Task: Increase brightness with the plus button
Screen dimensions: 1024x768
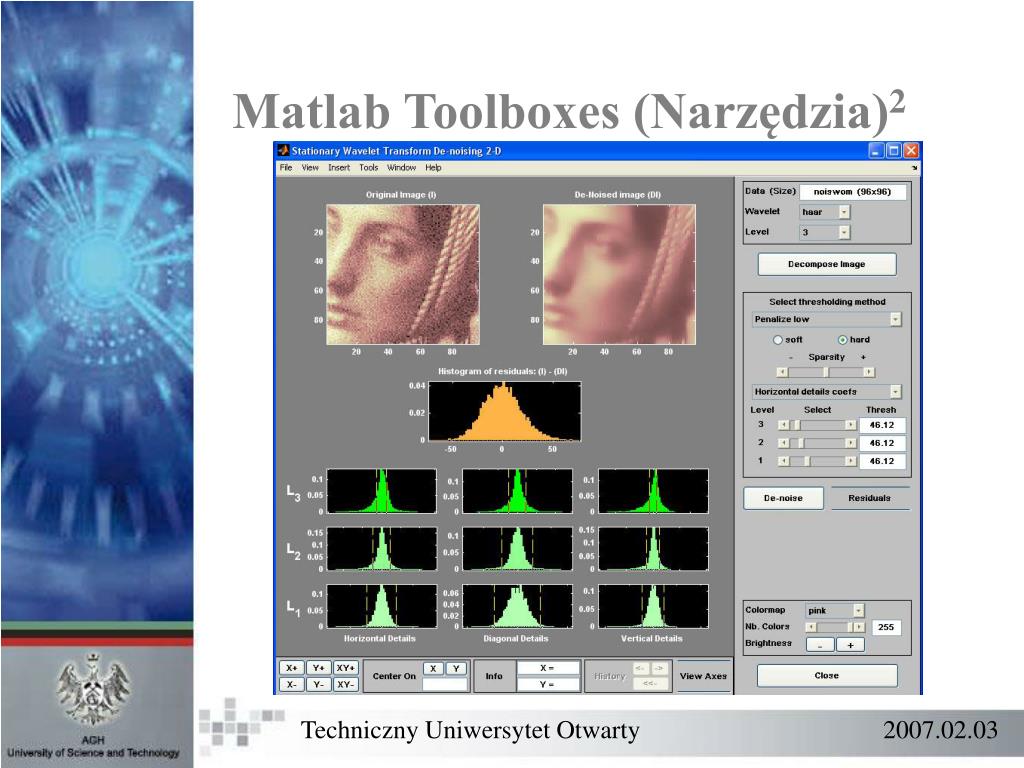Action: coord(850,645)
